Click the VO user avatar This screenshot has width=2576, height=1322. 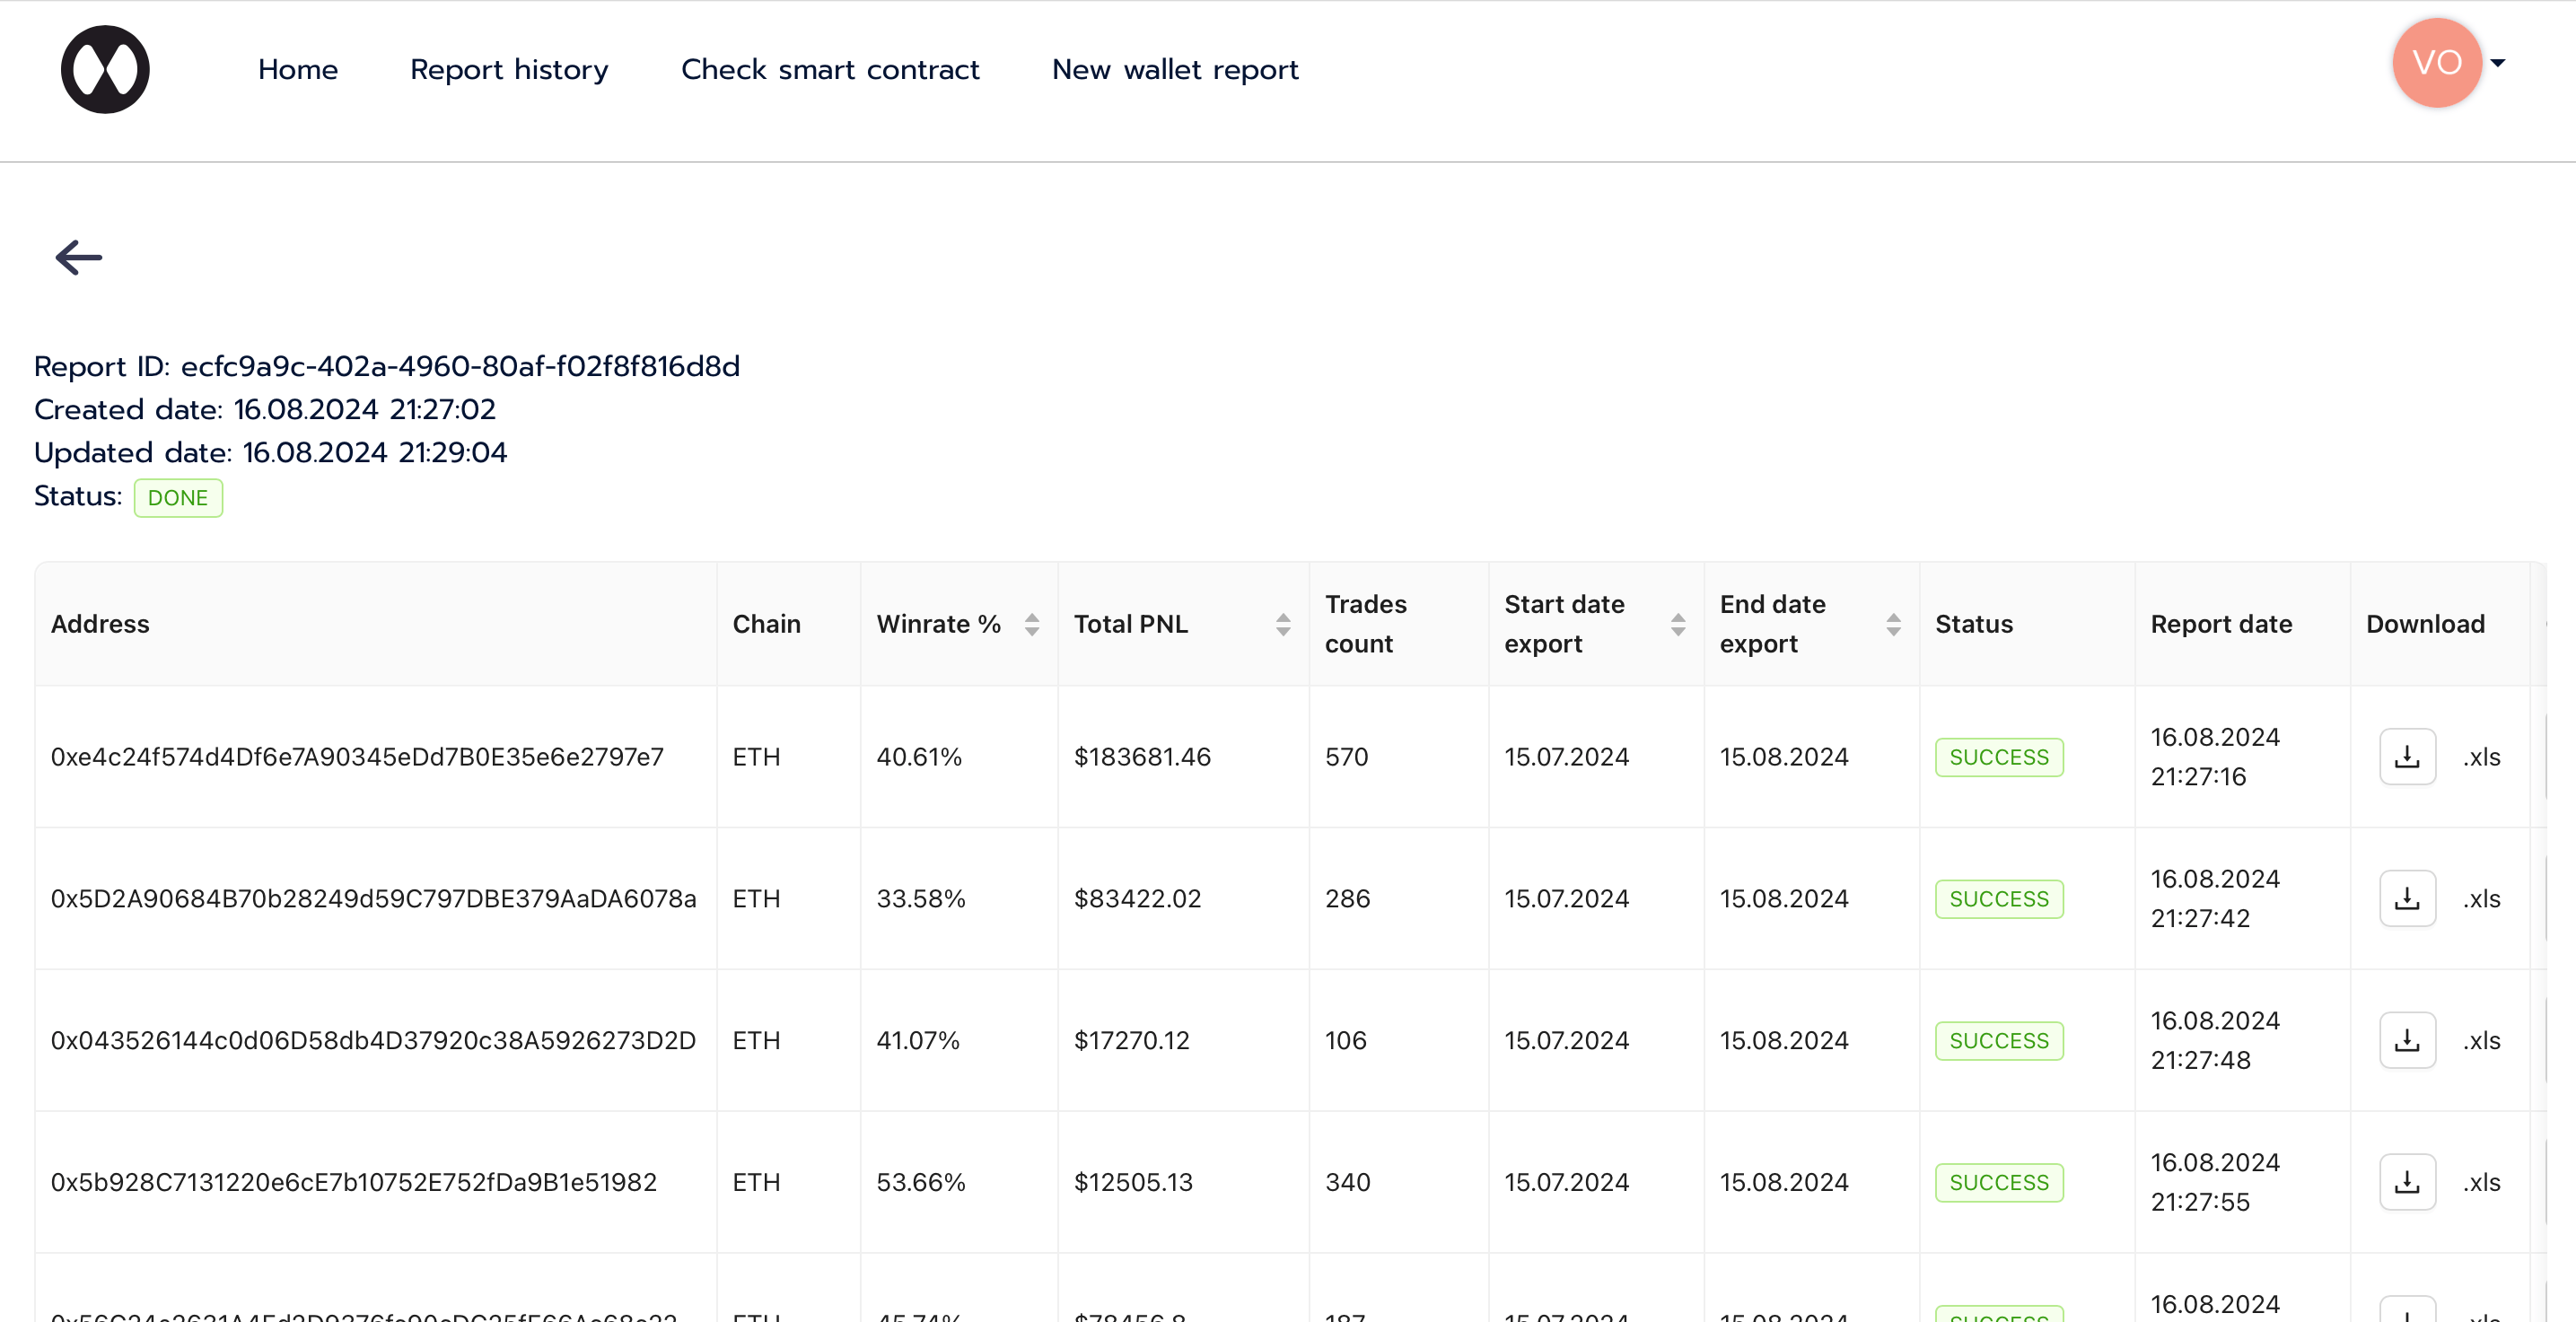pos(2436,62)
